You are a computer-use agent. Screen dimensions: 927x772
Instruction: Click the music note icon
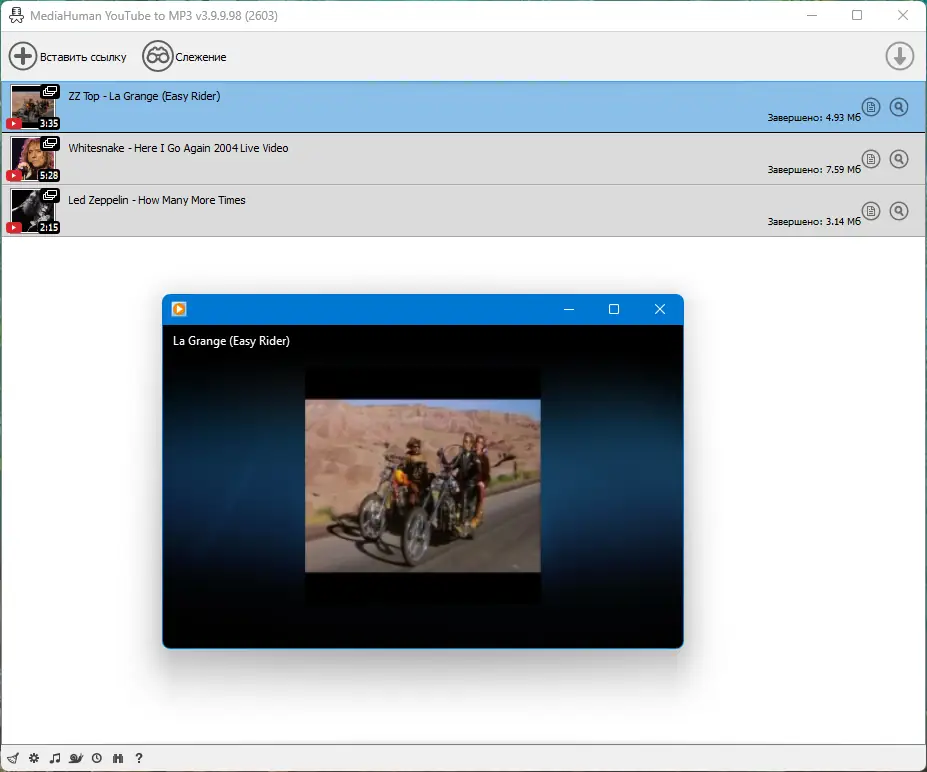[x=55, y=758]
